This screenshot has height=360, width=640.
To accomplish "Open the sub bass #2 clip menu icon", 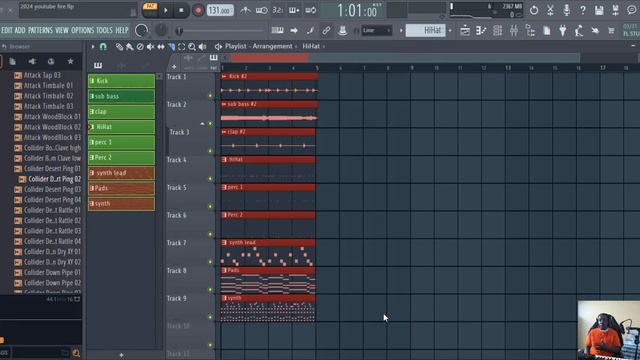I will 224,104.
